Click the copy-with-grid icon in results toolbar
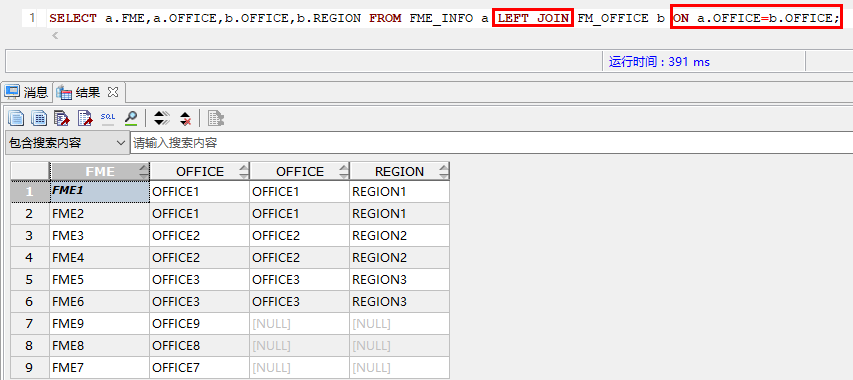This screenshot has width=853, height=380. (x=39, y=118)
